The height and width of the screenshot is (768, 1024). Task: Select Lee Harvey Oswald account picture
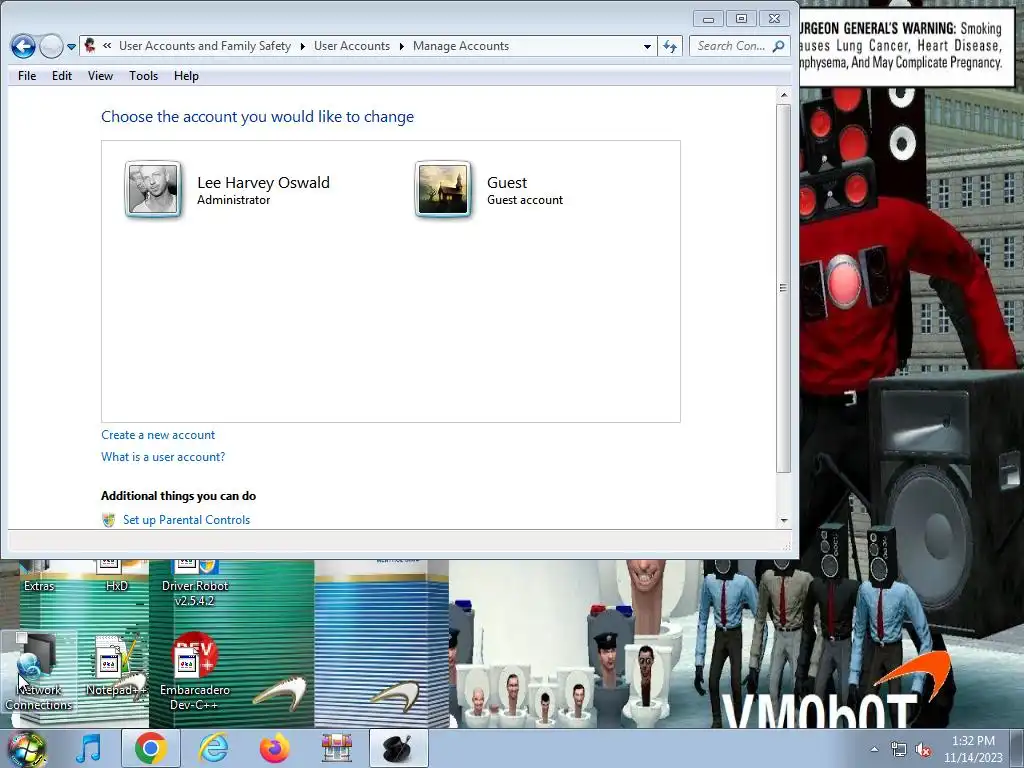pyautogui.click(x=153, y=189)
